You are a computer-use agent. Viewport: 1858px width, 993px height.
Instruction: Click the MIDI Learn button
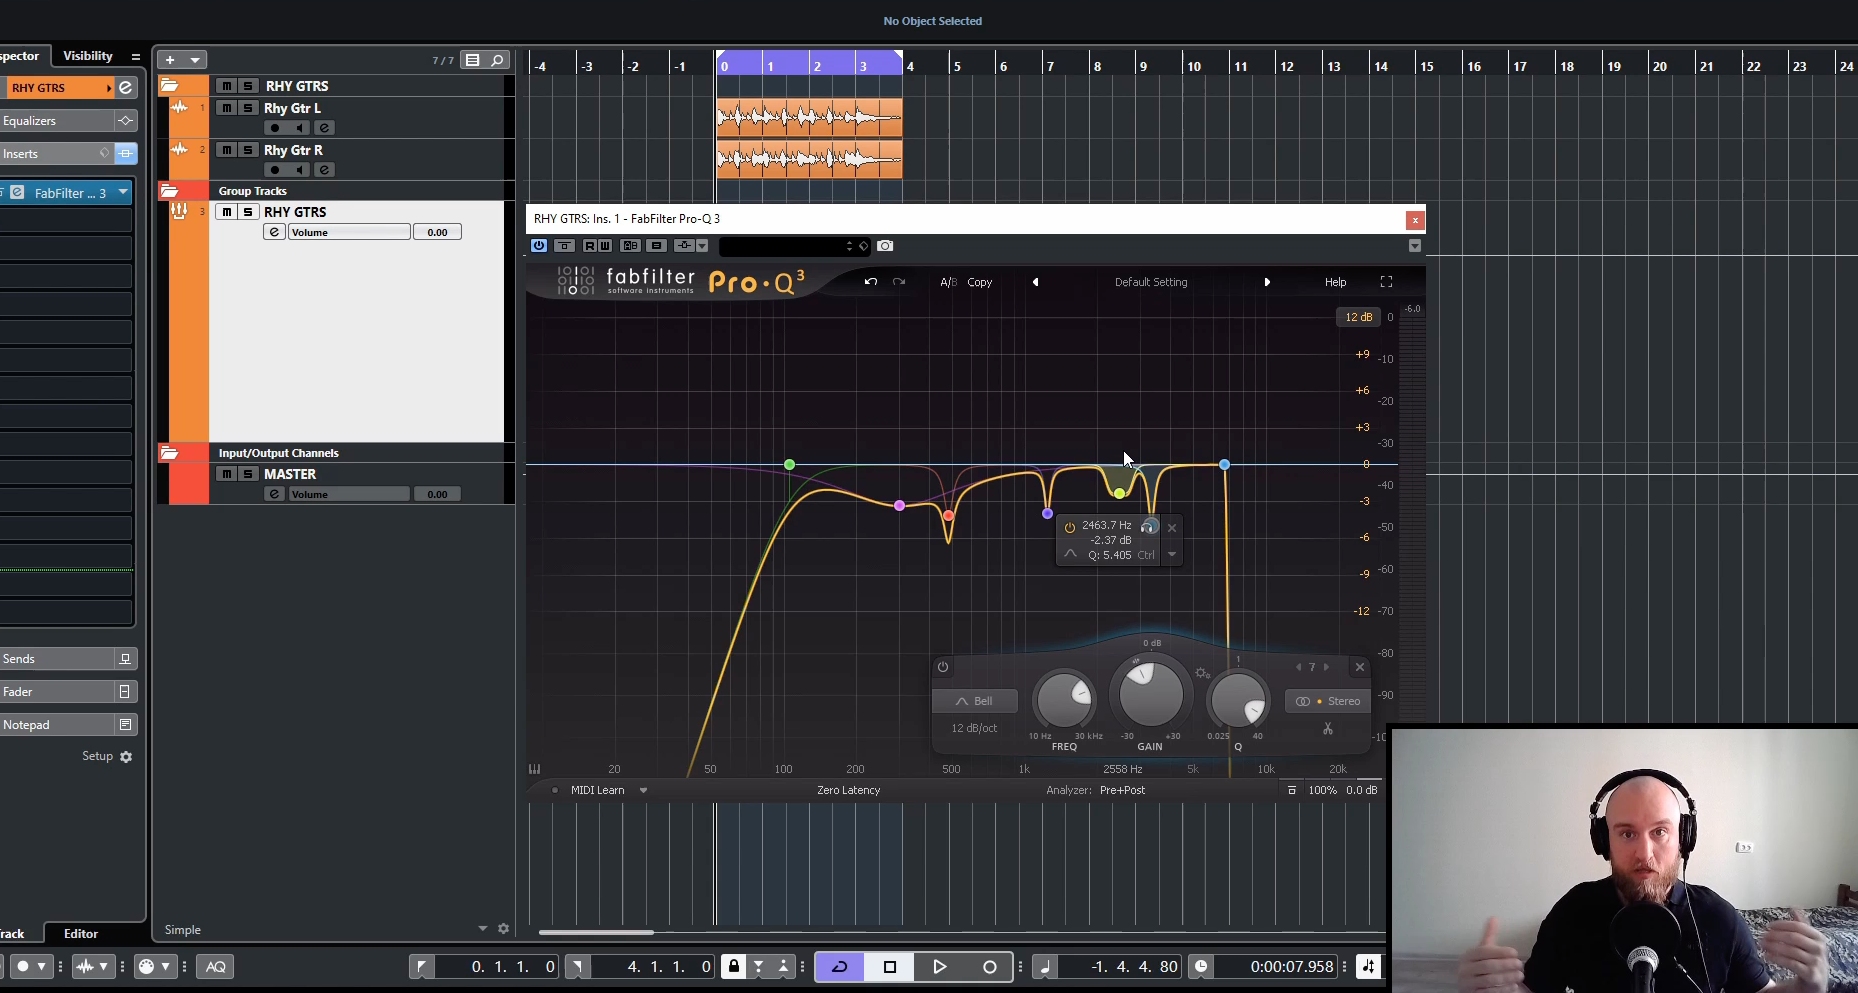(x=597, y=790)
